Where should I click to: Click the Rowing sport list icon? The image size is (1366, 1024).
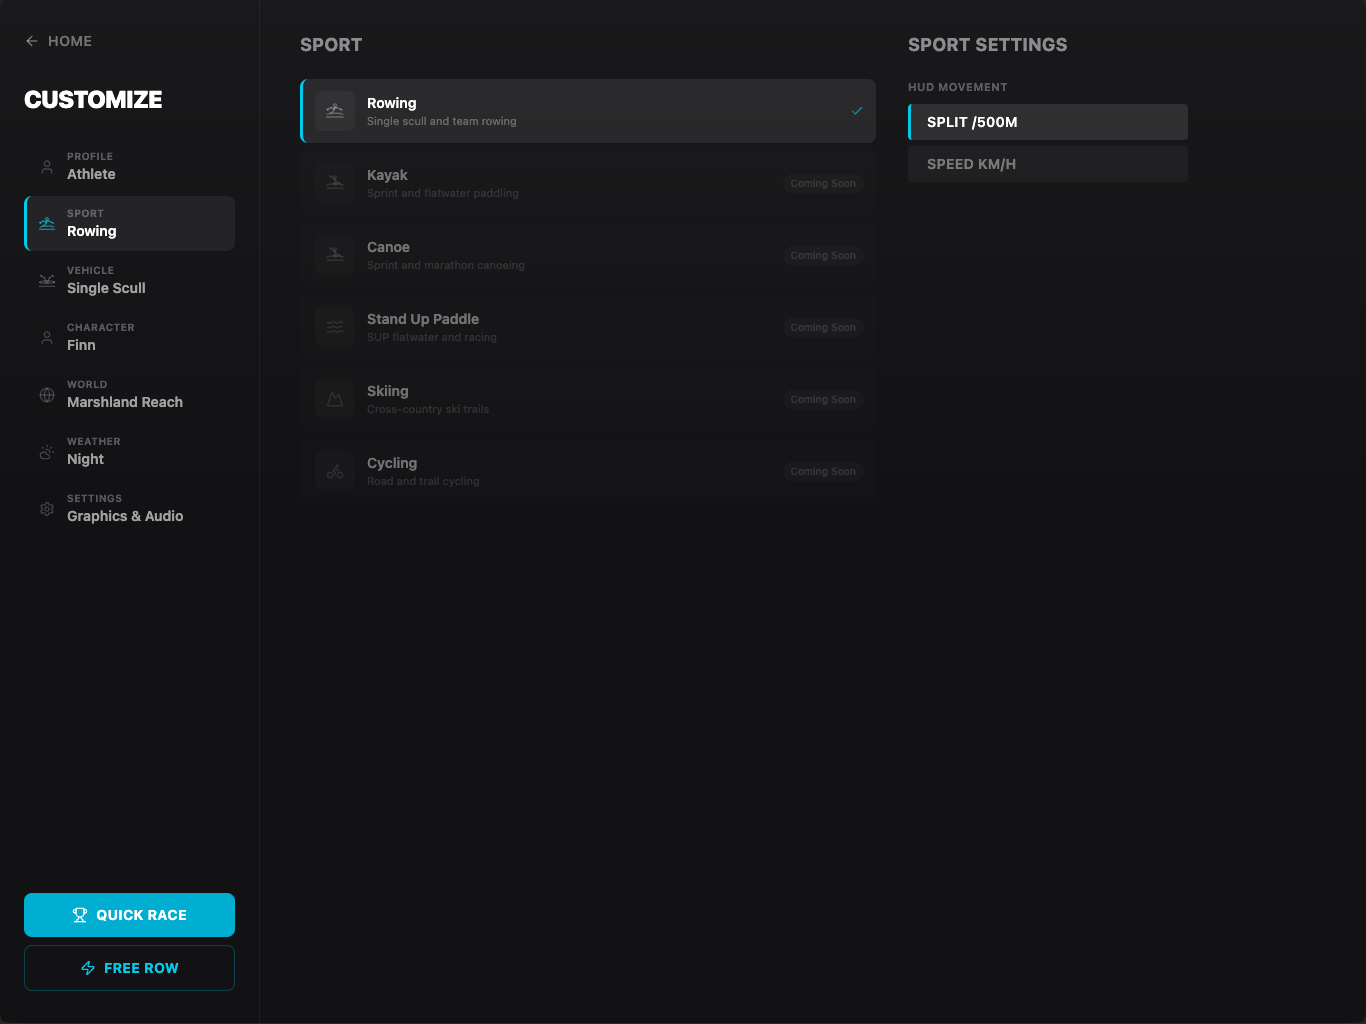[x=335, y=111]
